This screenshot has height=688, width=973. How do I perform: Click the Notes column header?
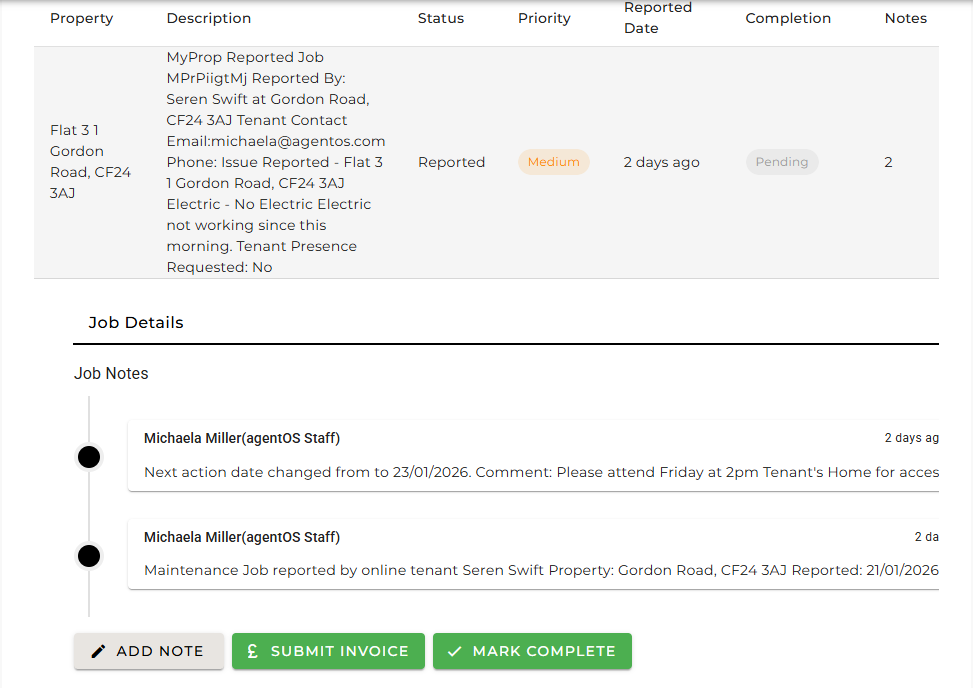coord(905,18)
